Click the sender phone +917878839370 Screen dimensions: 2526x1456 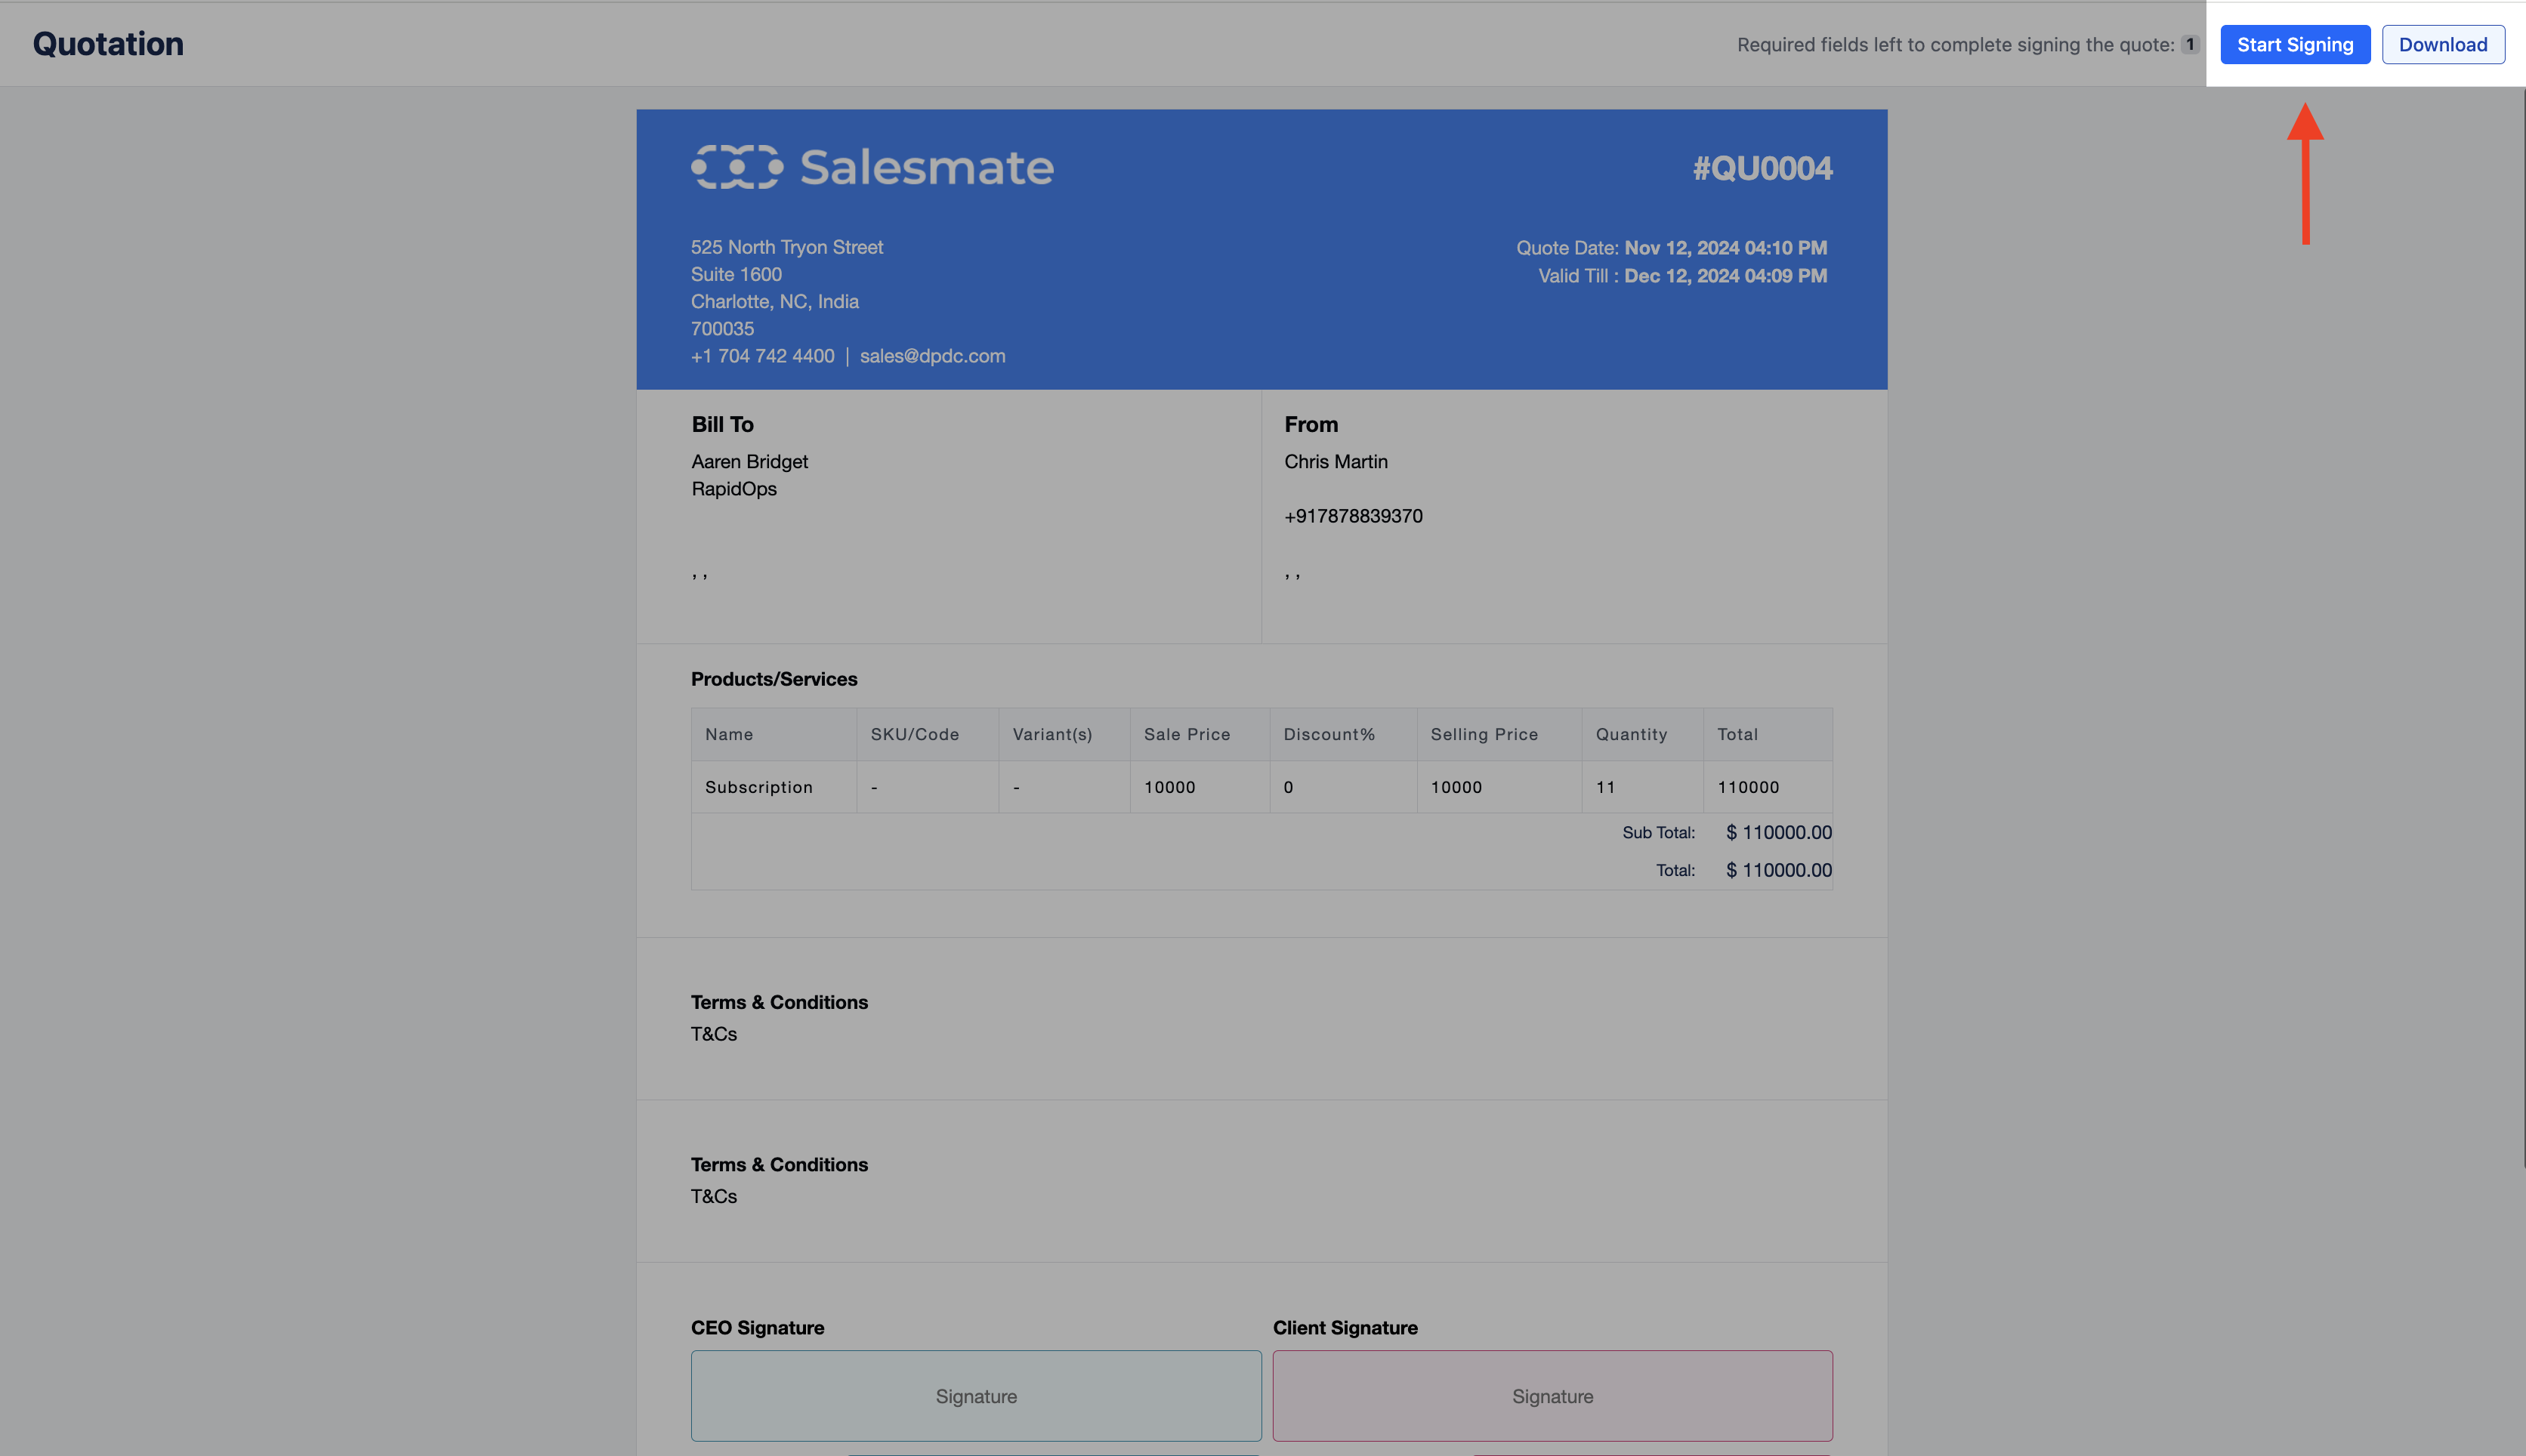click(x=1353, y=516)
